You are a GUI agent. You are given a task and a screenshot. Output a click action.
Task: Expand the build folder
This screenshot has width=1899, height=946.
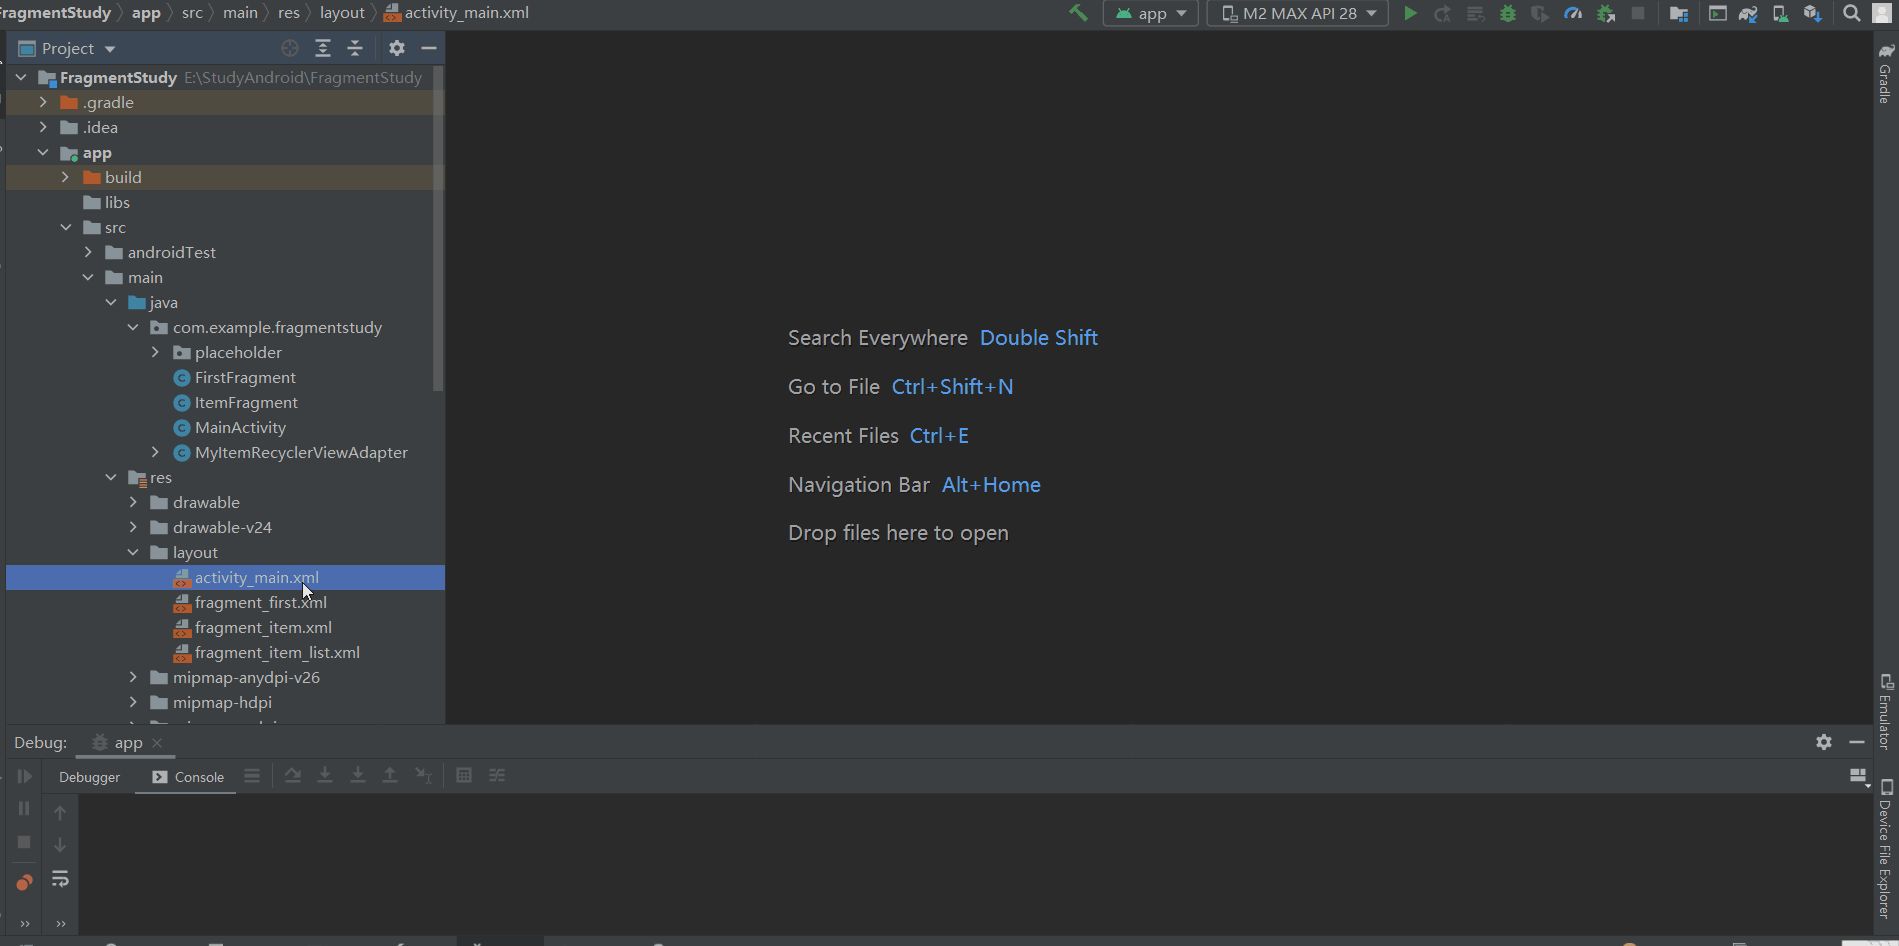pos(65,177)
